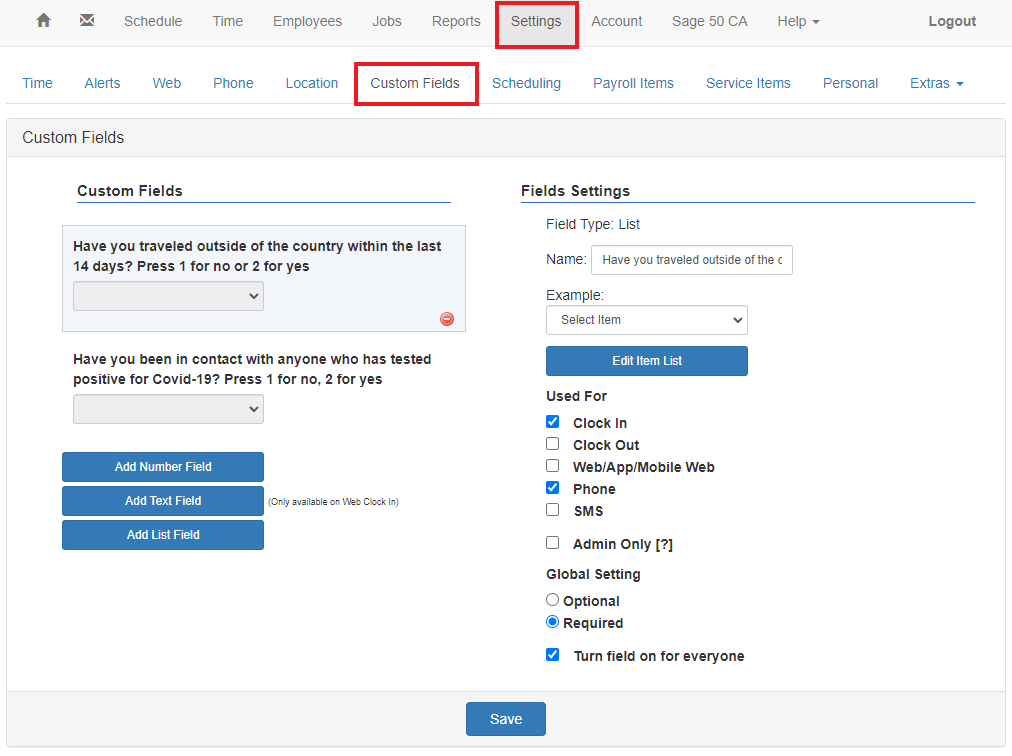
Task: Switch to the Service Items tab
Action: click(748, 83)
